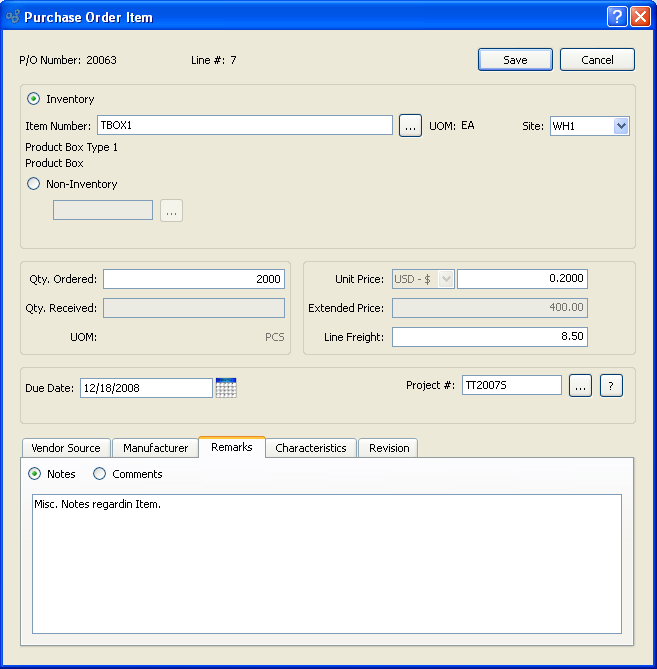Click the Non-Inventory item text field
The image size is (657, 669).
[x=103, y=210]
